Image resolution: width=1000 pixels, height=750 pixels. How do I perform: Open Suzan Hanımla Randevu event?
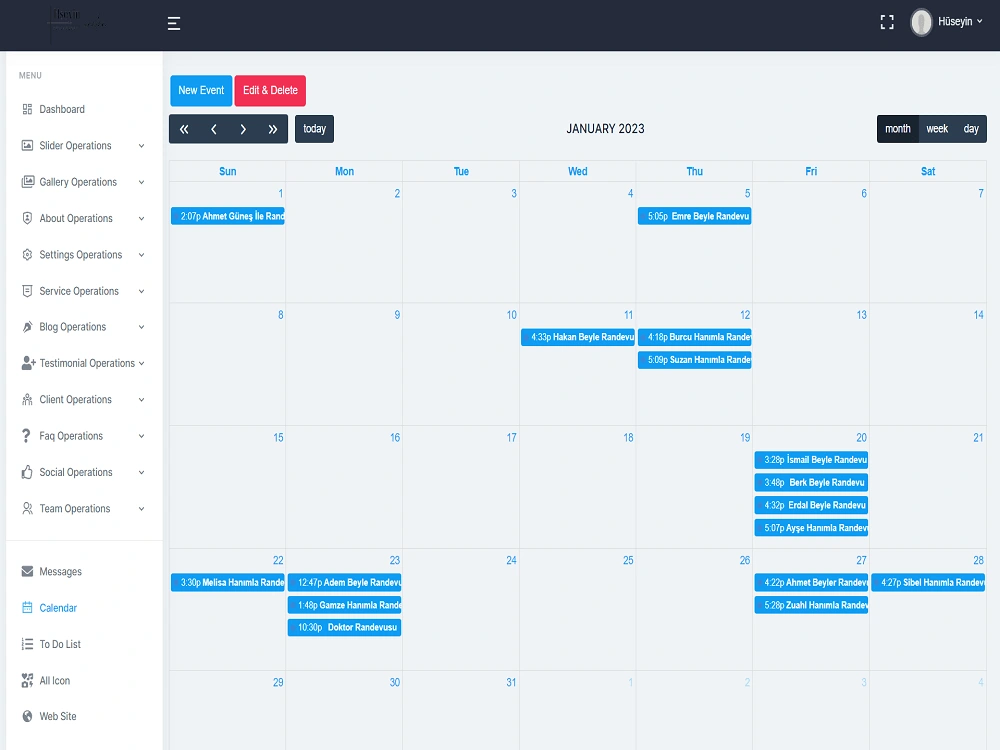coord(695,360)
